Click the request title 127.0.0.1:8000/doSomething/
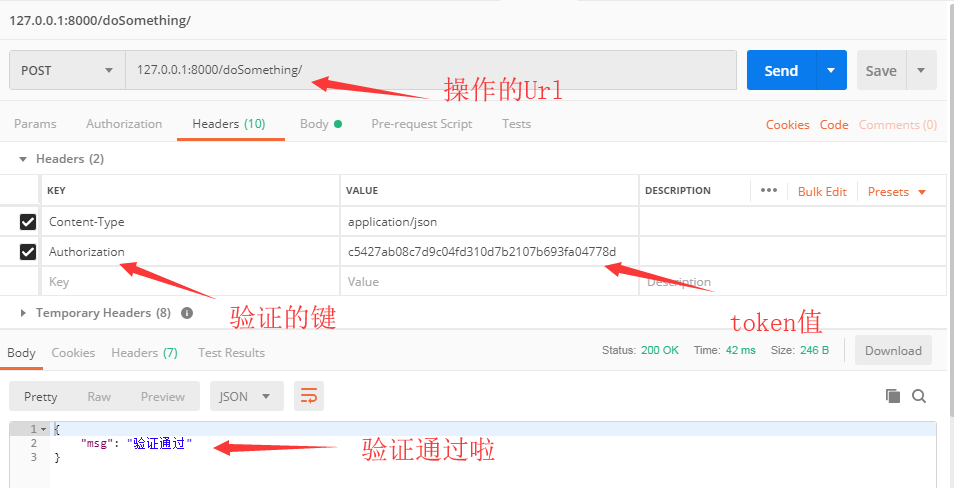 coord(100,20)
